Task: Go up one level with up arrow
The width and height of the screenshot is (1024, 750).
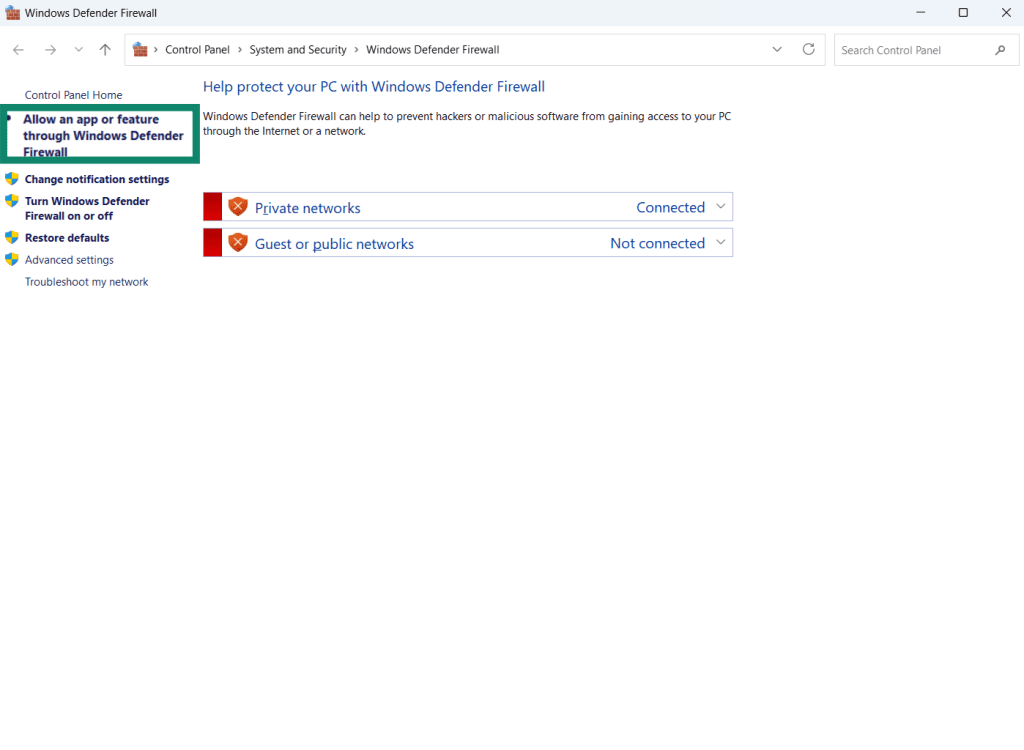Action: [105, 50]
